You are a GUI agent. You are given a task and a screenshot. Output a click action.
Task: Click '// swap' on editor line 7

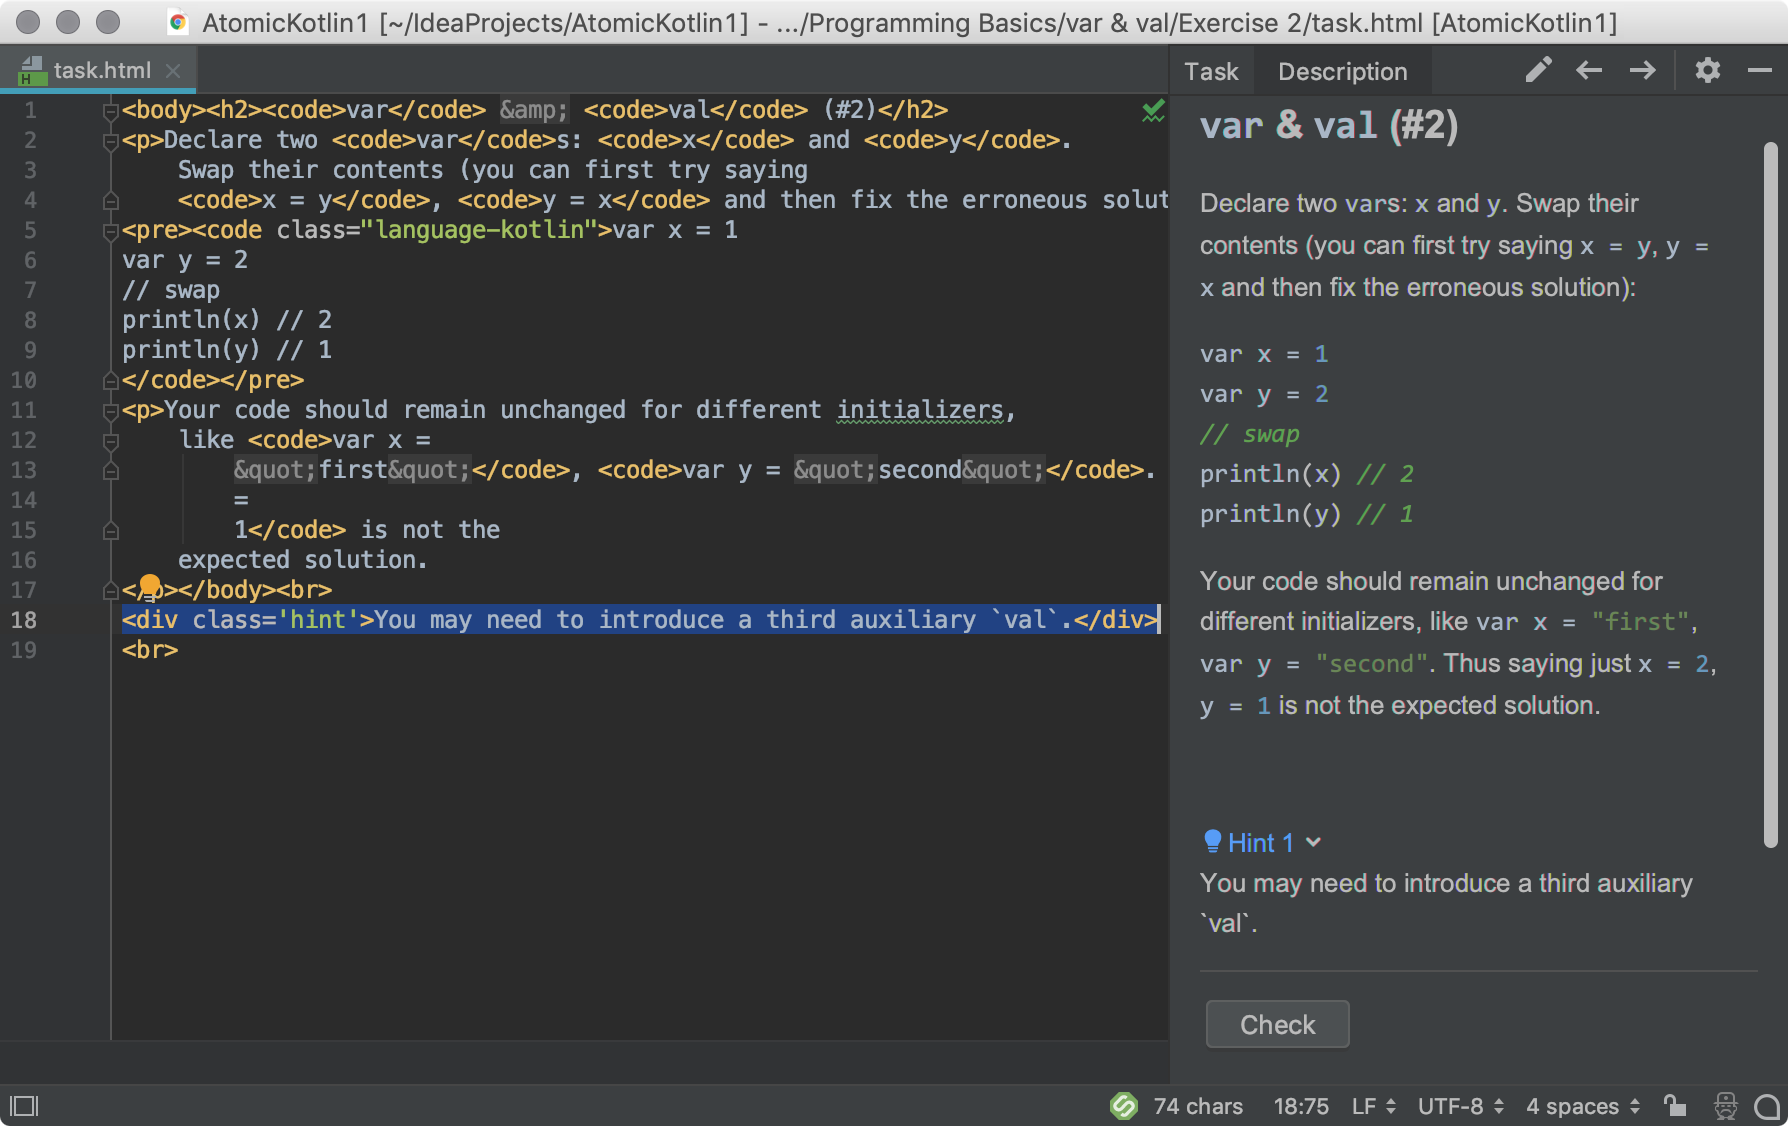171,290
